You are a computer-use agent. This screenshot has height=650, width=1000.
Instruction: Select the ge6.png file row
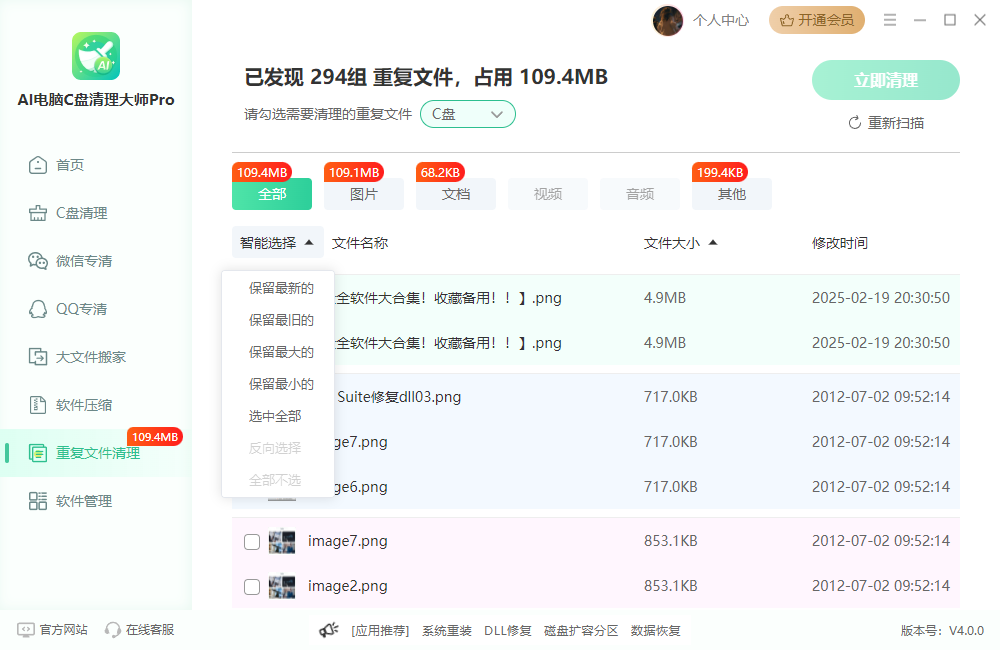coord(596,487)
